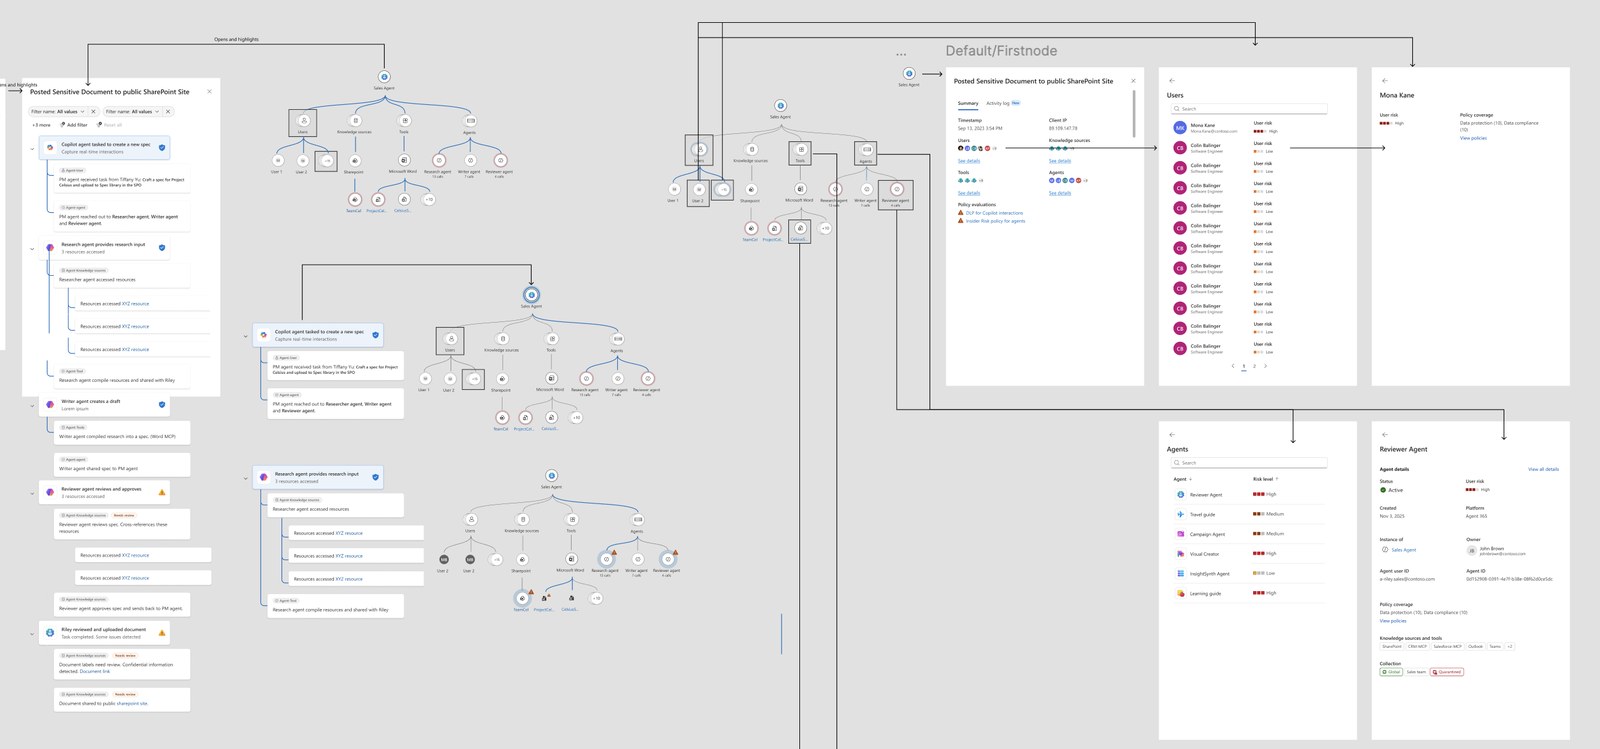Click the Search field in the Users panel

click(1250, 109)
